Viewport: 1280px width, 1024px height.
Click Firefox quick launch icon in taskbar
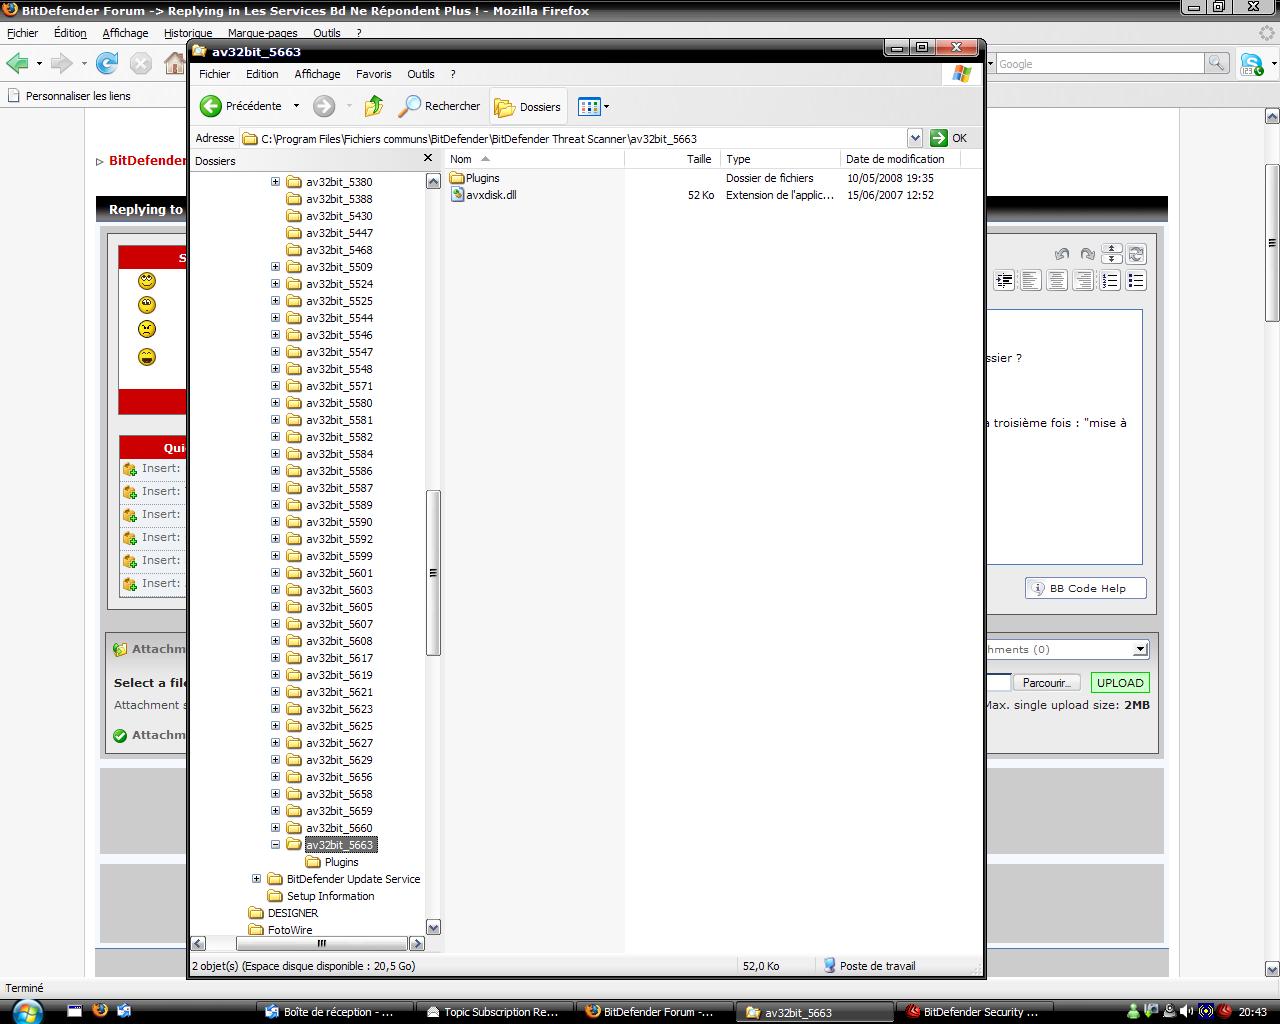99,1011
